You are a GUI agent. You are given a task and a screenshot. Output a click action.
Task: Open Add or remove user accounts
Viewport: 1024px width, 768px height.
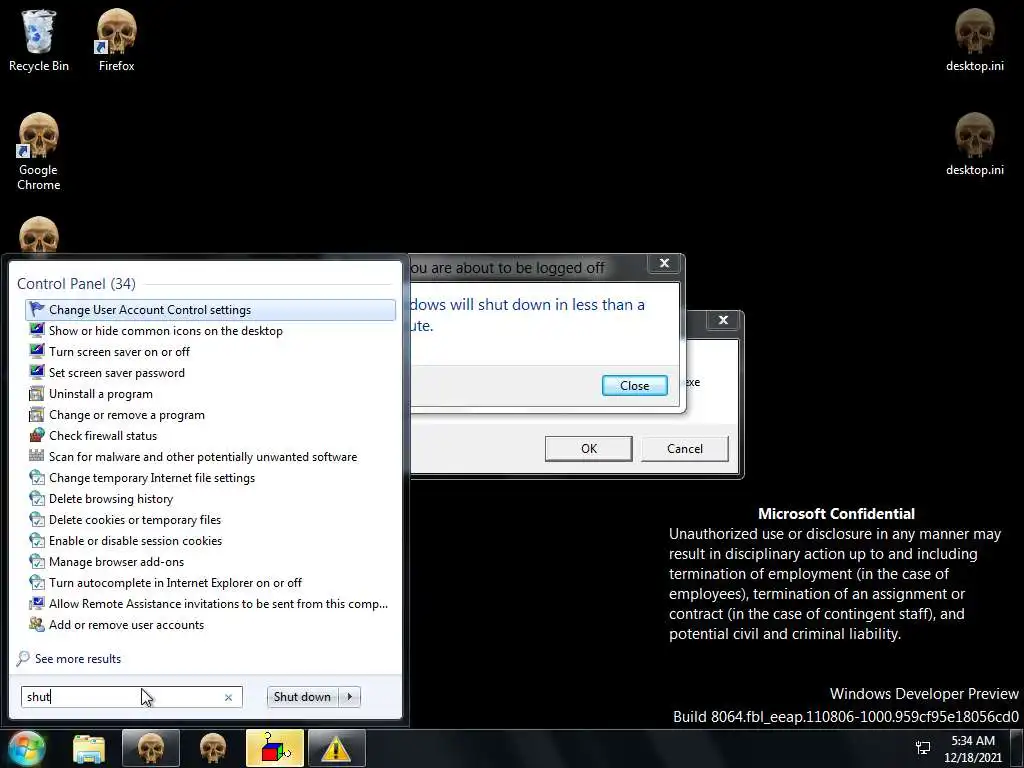pos(210,624)
